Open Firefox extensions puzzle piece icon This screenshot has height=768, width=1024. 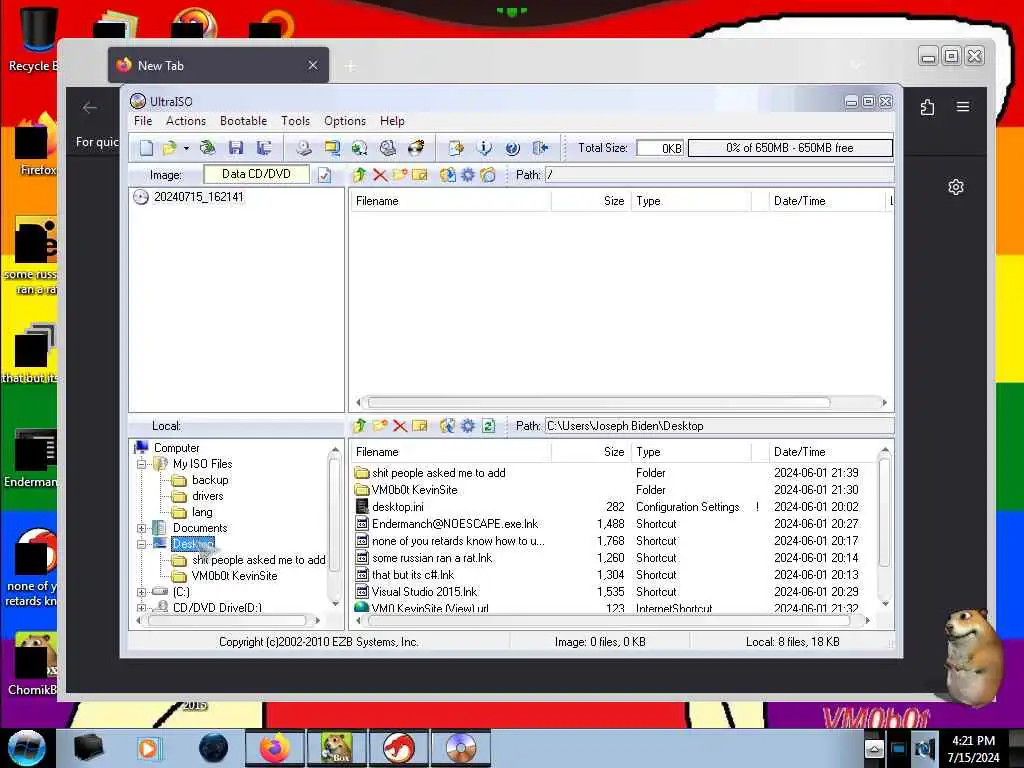(927, 107)
